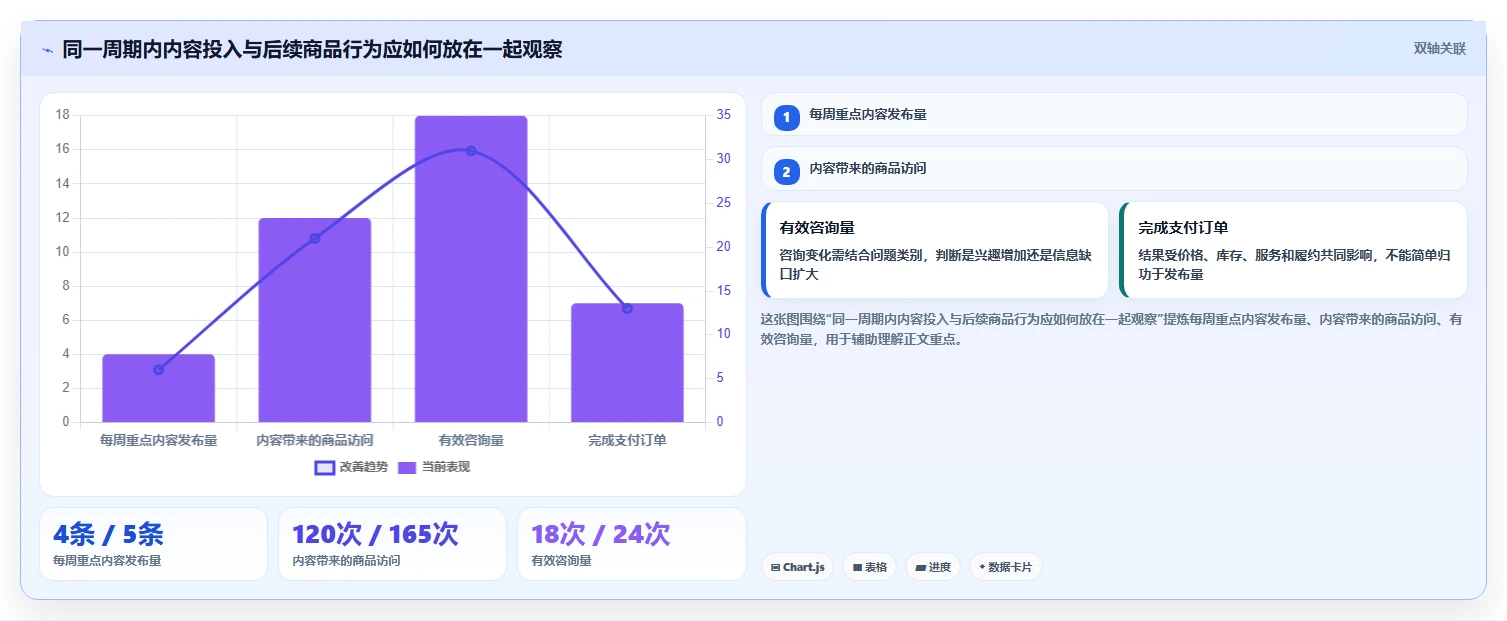The width and height of the screenshot is (1507, 621).
Task: Click the numbered badge 1 icon
Action: pos(786,117)
